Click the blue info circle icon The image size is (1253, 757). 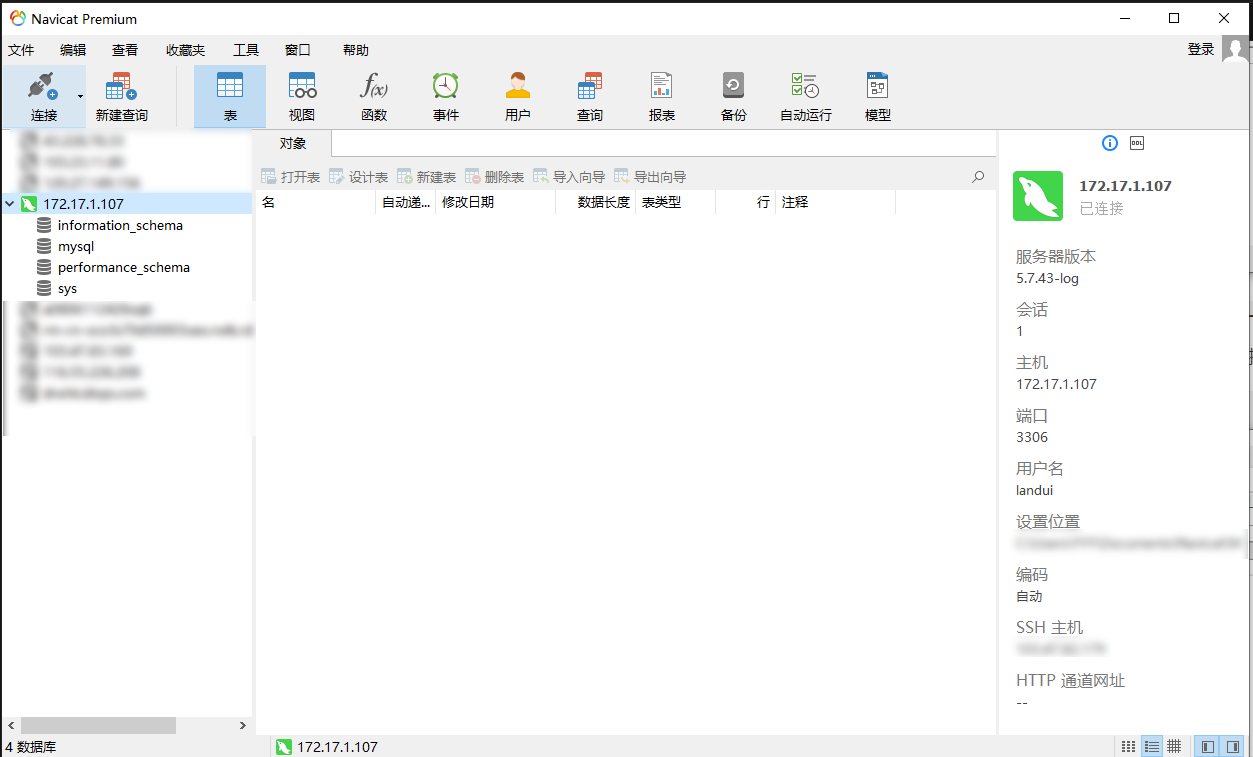point(1109,143)
